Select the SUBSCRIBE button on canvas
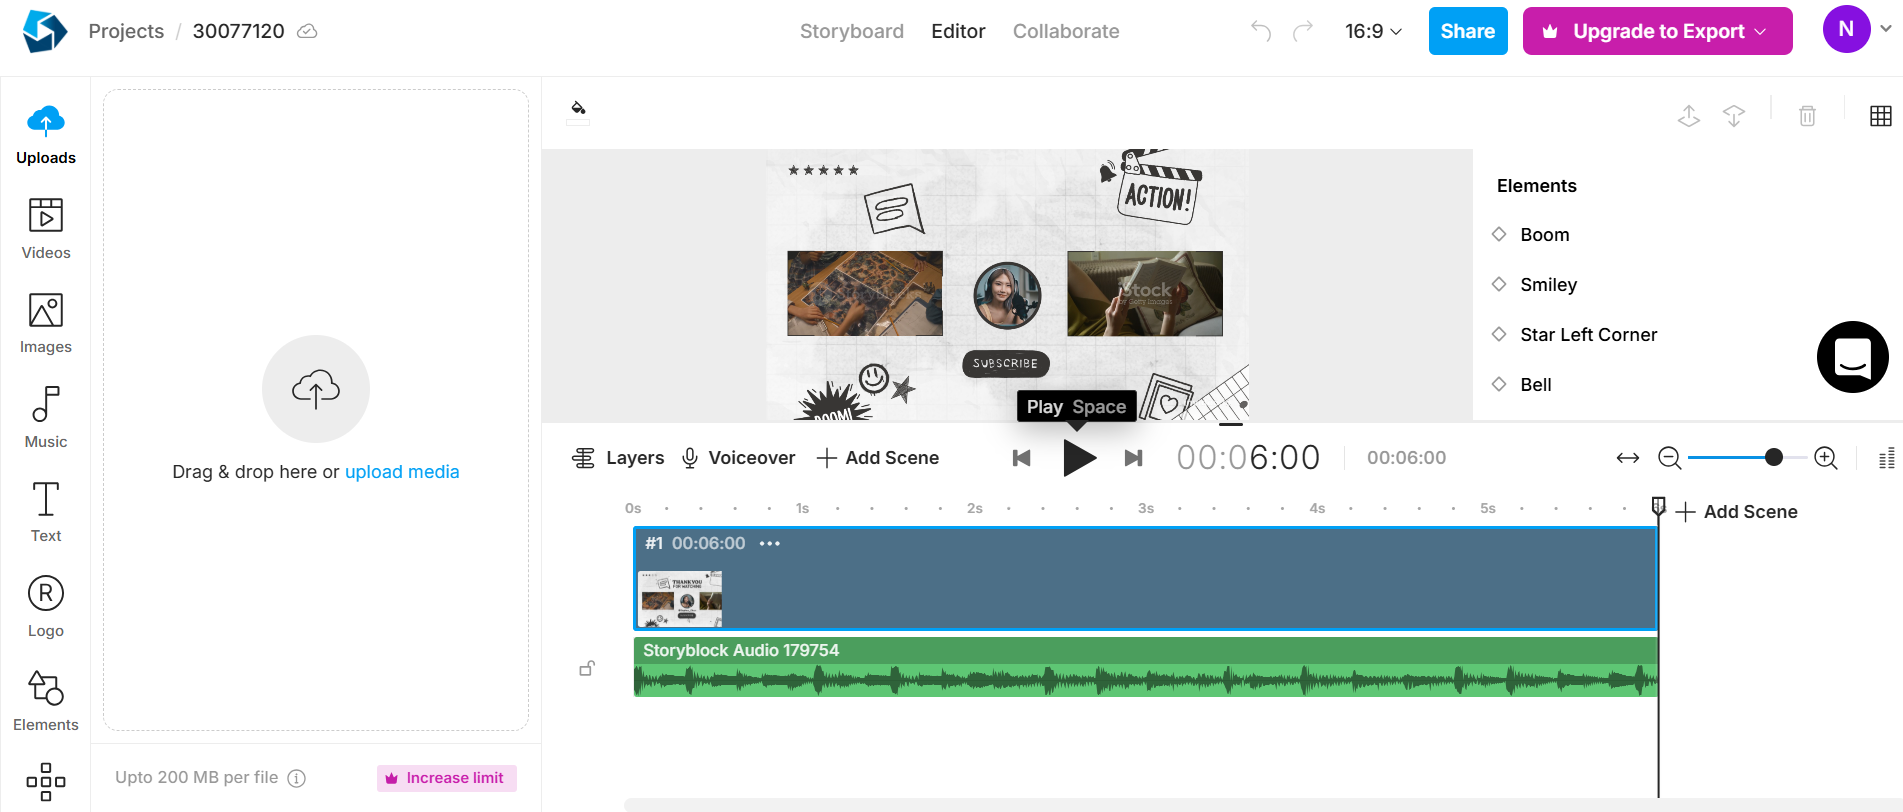 (x=1006, y=364)
